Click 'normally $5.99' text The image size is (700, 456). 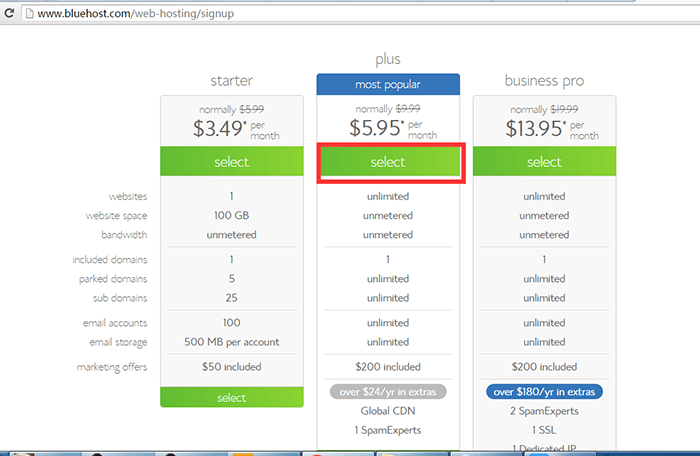(x=232, y=109)
